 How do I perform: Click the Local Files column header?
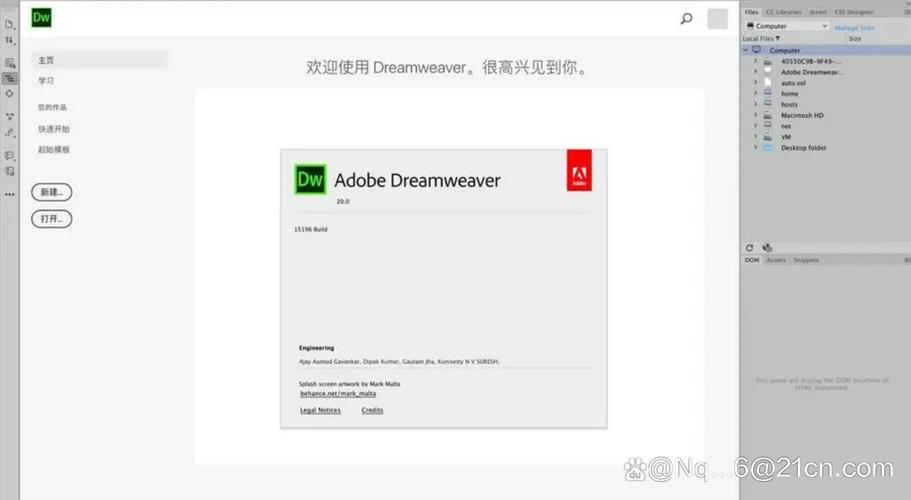761,38
